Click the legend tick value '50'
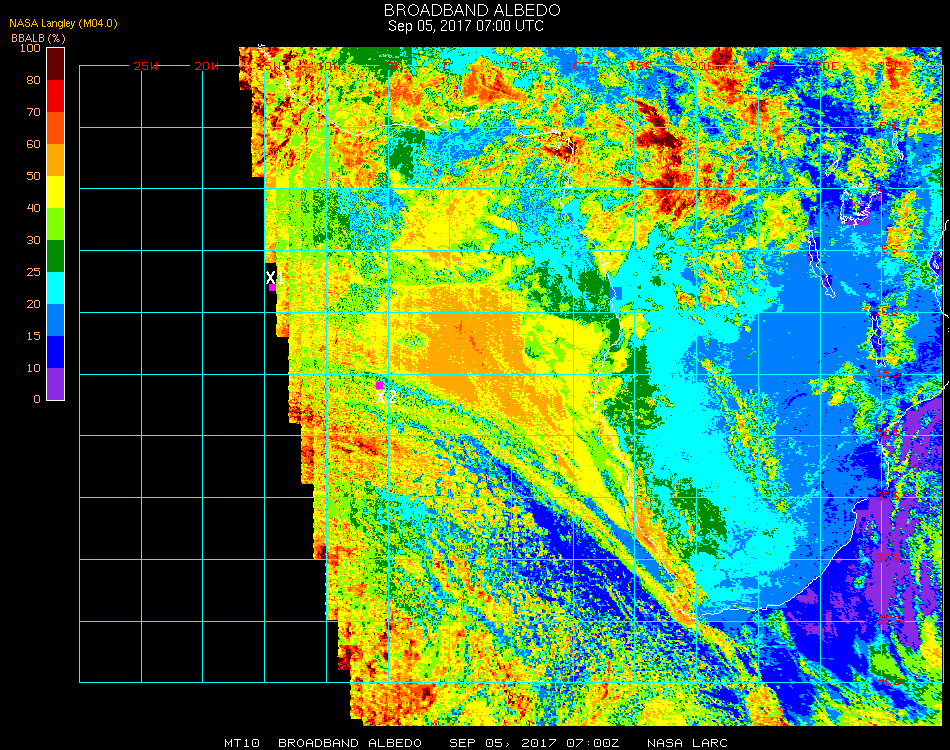The height and width of the screenshot is (750, 950). (33, 176)
